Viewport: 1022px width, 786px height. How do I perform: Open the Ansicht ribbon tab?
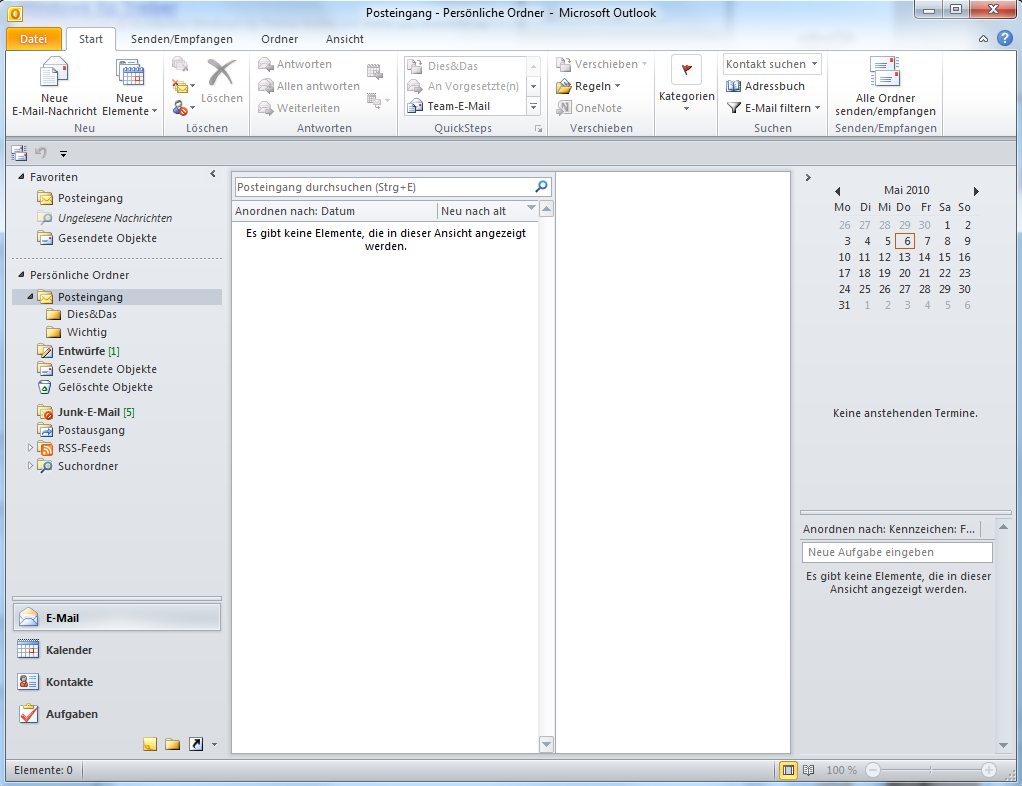[344, 39]
